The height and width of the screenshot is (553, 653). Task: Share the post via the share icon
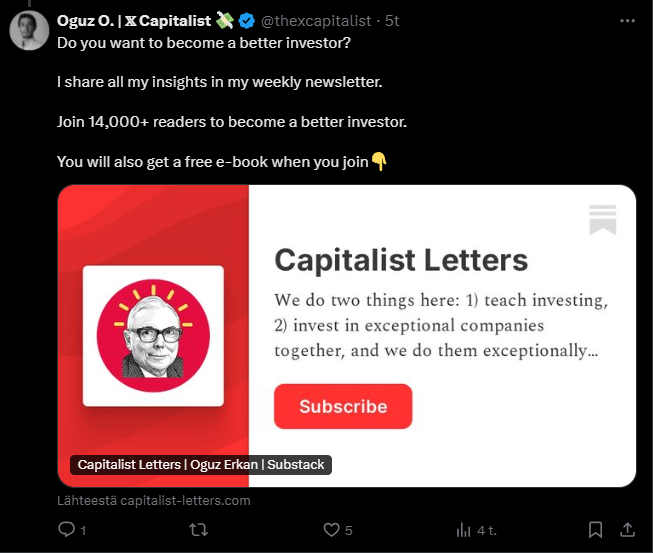(627, 530)
